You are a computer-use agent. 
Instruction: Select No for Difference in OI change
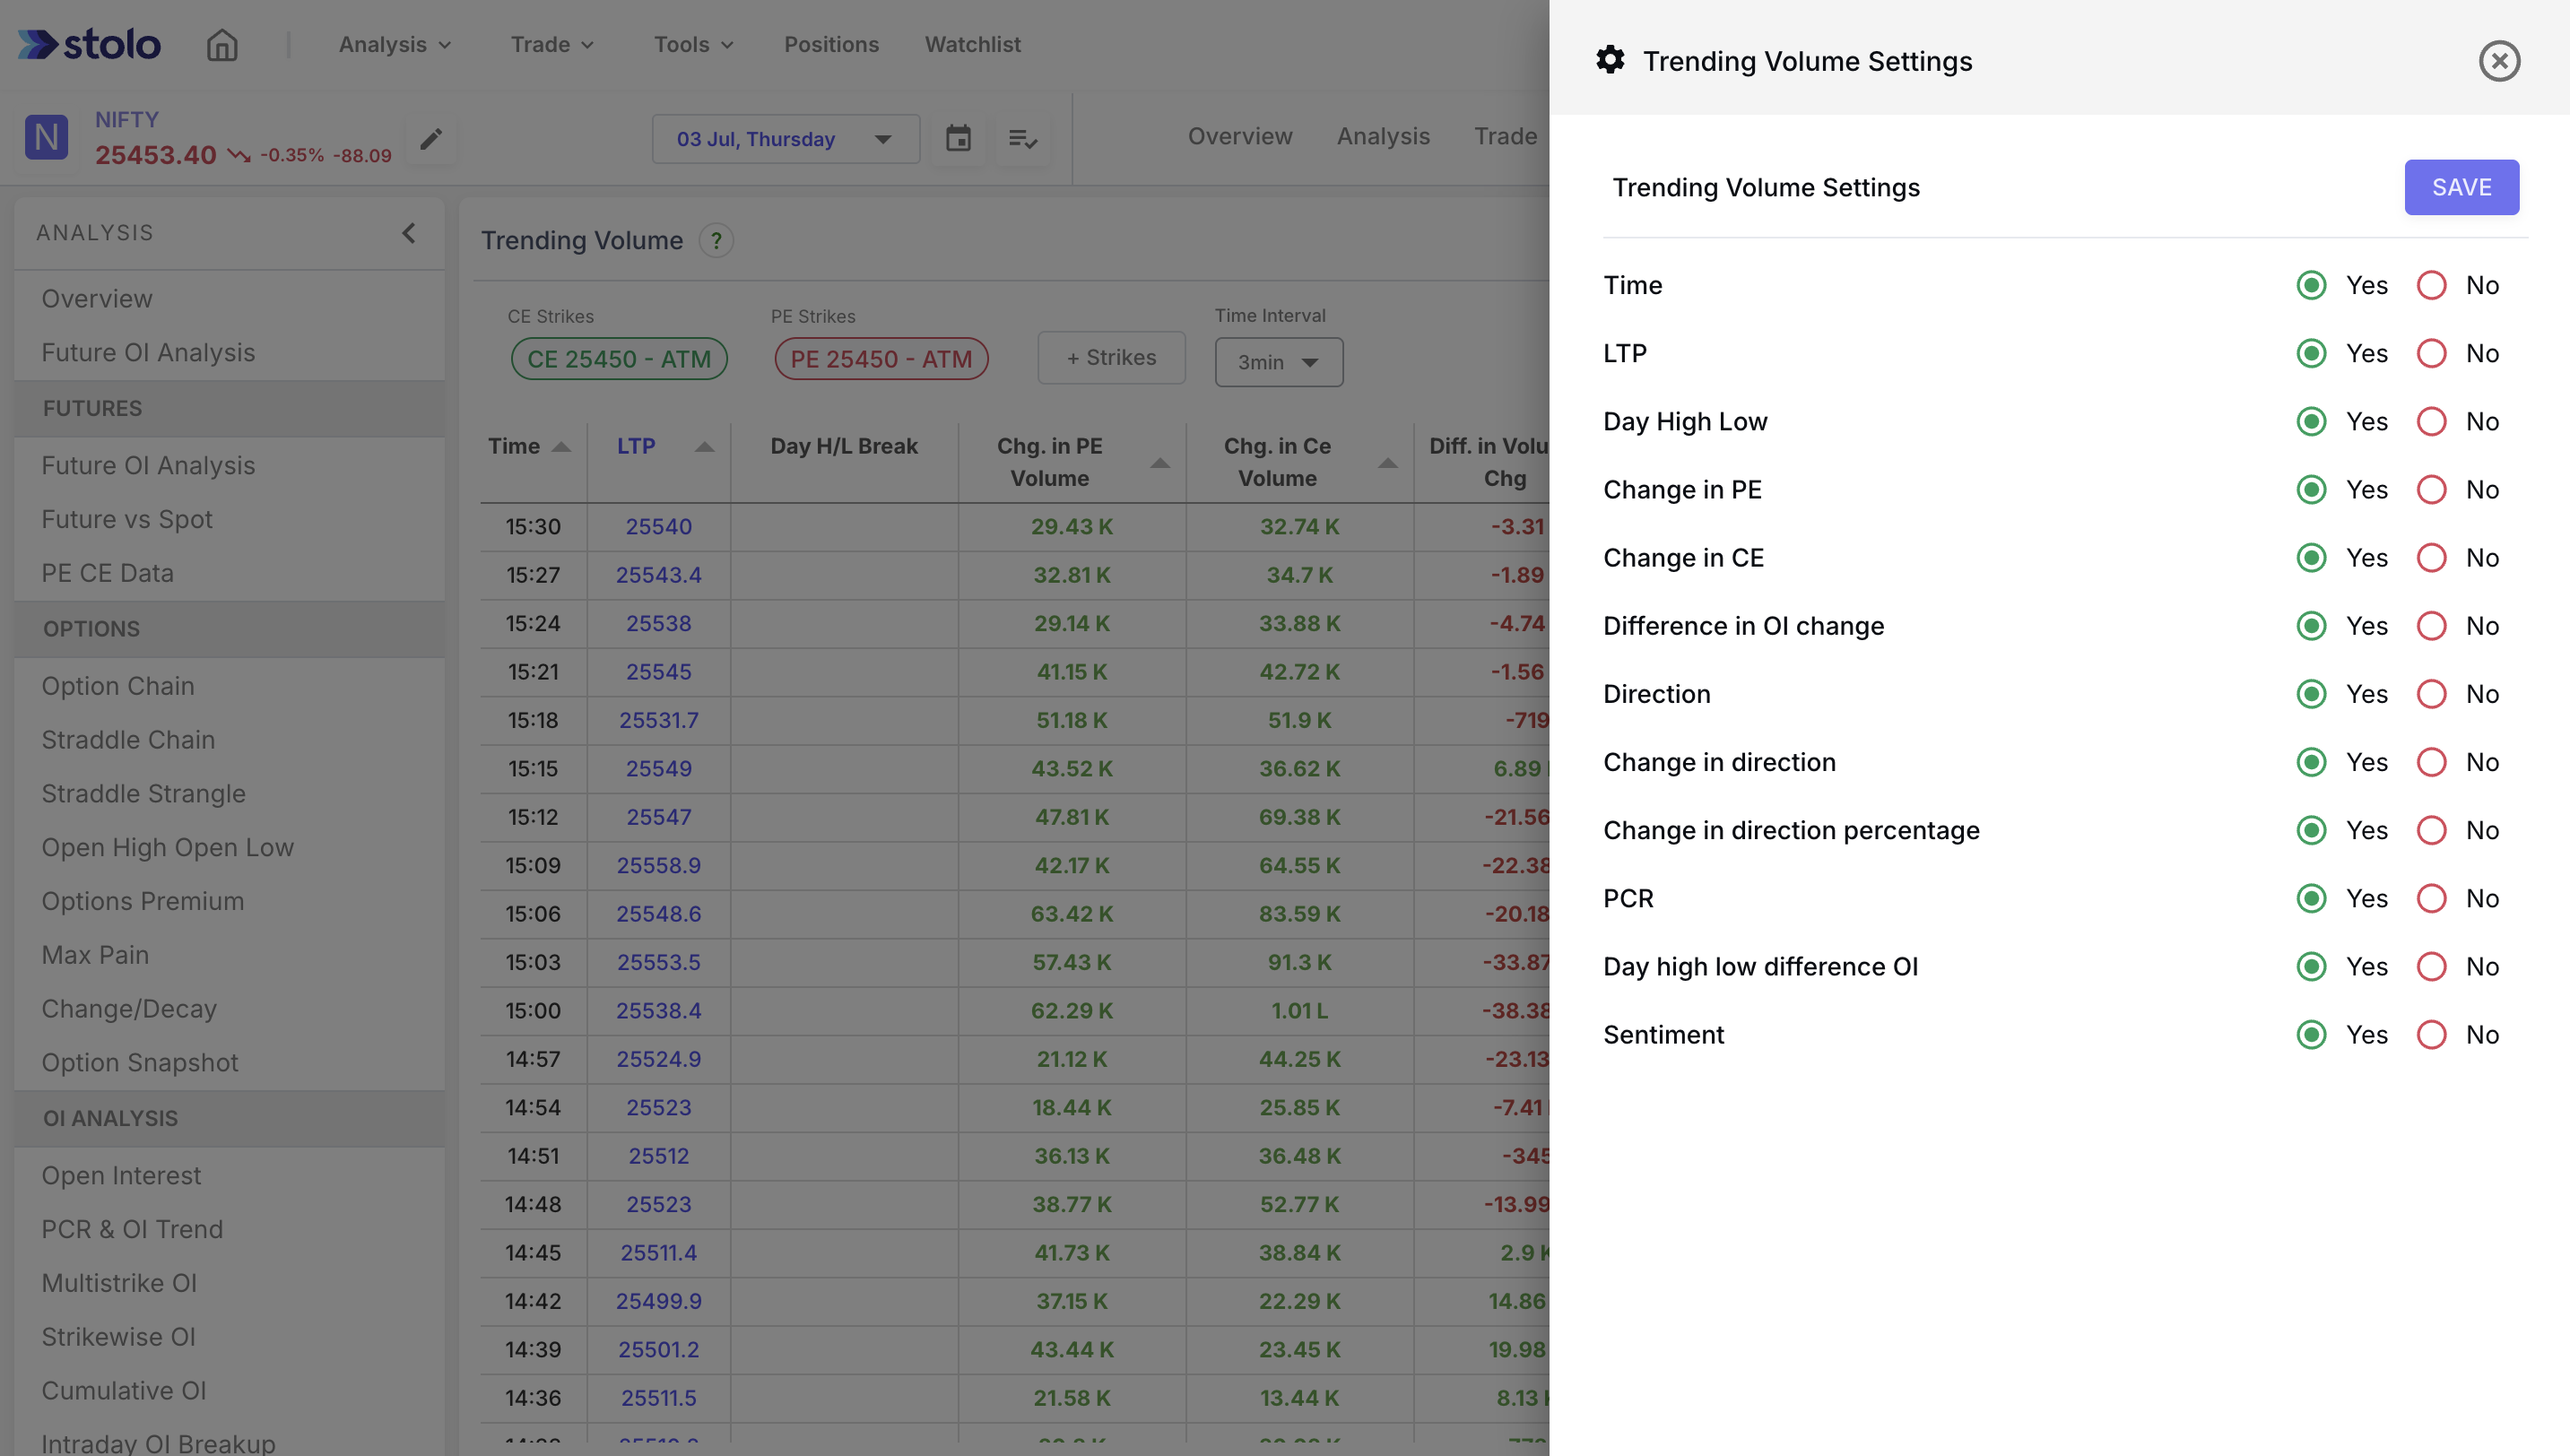tap(2431, 626)
